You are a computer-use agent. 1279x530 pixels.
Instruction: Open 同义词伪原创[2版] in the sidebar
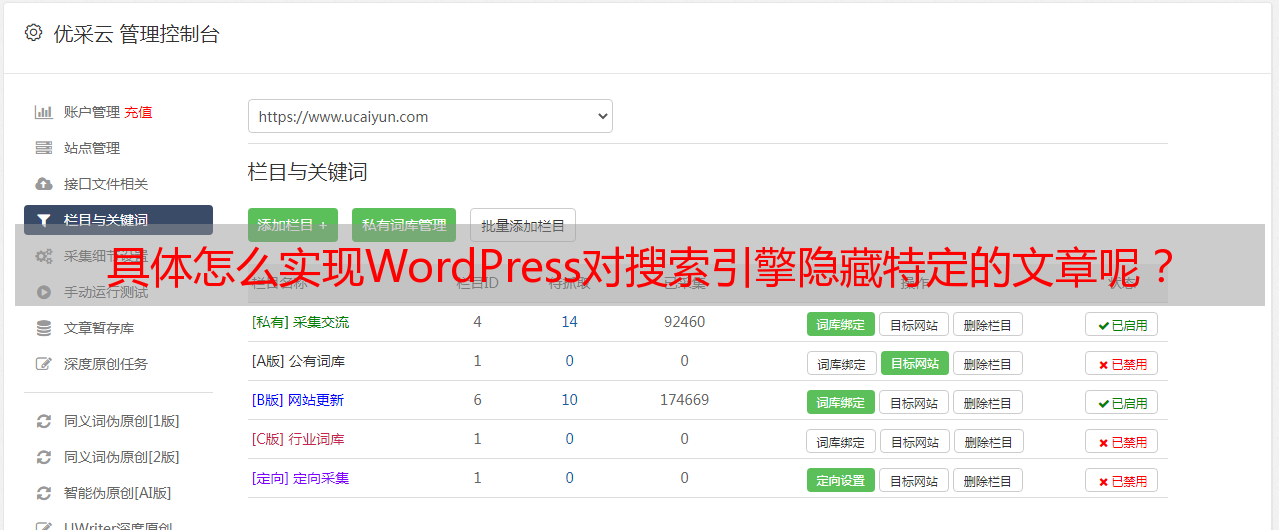pos(122,457)
